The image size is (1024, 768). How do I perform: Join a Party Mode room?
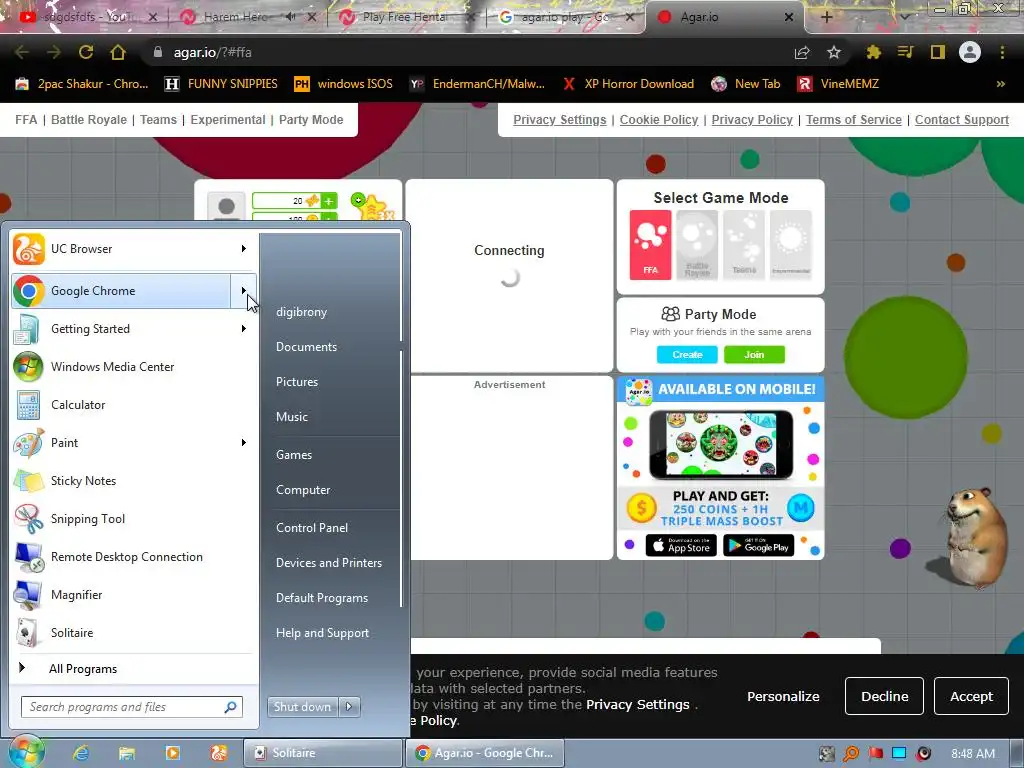[754, 355]
